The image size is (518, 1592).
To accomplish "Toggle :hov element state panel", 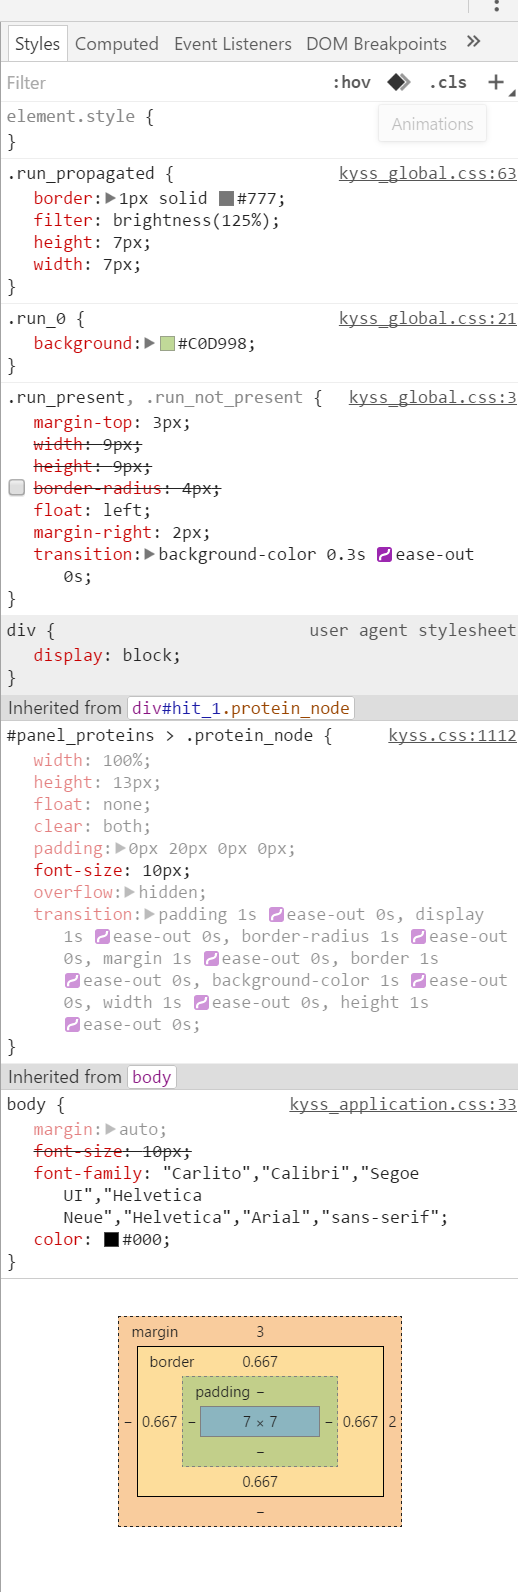I will [351, 82].
